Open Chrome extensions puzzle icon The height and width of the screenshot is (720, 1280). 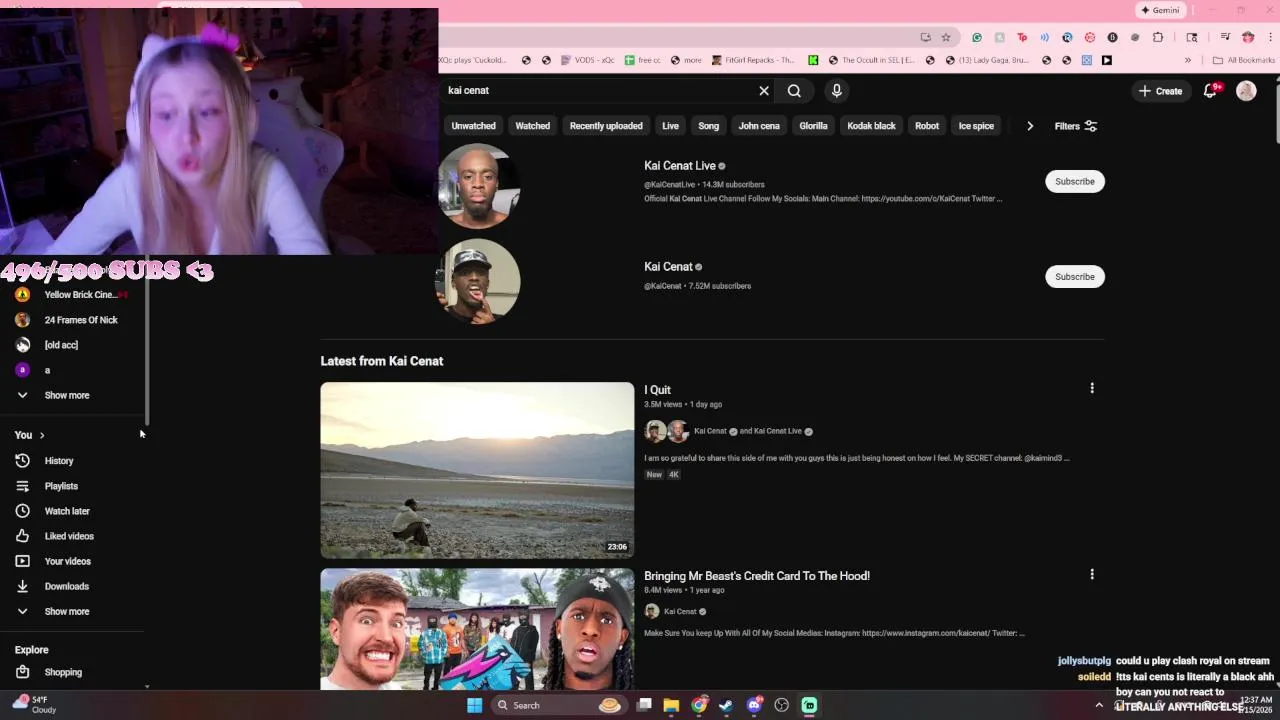[1158, 37]
